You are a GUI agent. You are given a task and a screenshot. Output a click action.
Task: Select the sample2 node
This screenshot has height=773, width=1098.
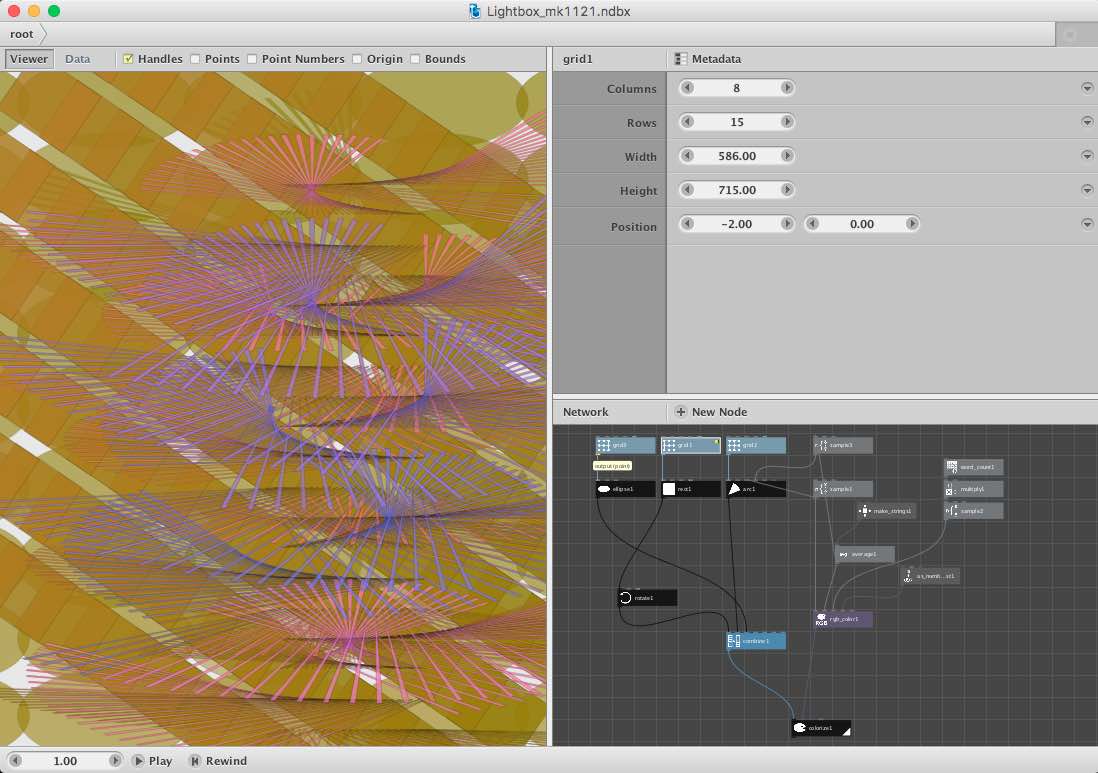point(973,511)
